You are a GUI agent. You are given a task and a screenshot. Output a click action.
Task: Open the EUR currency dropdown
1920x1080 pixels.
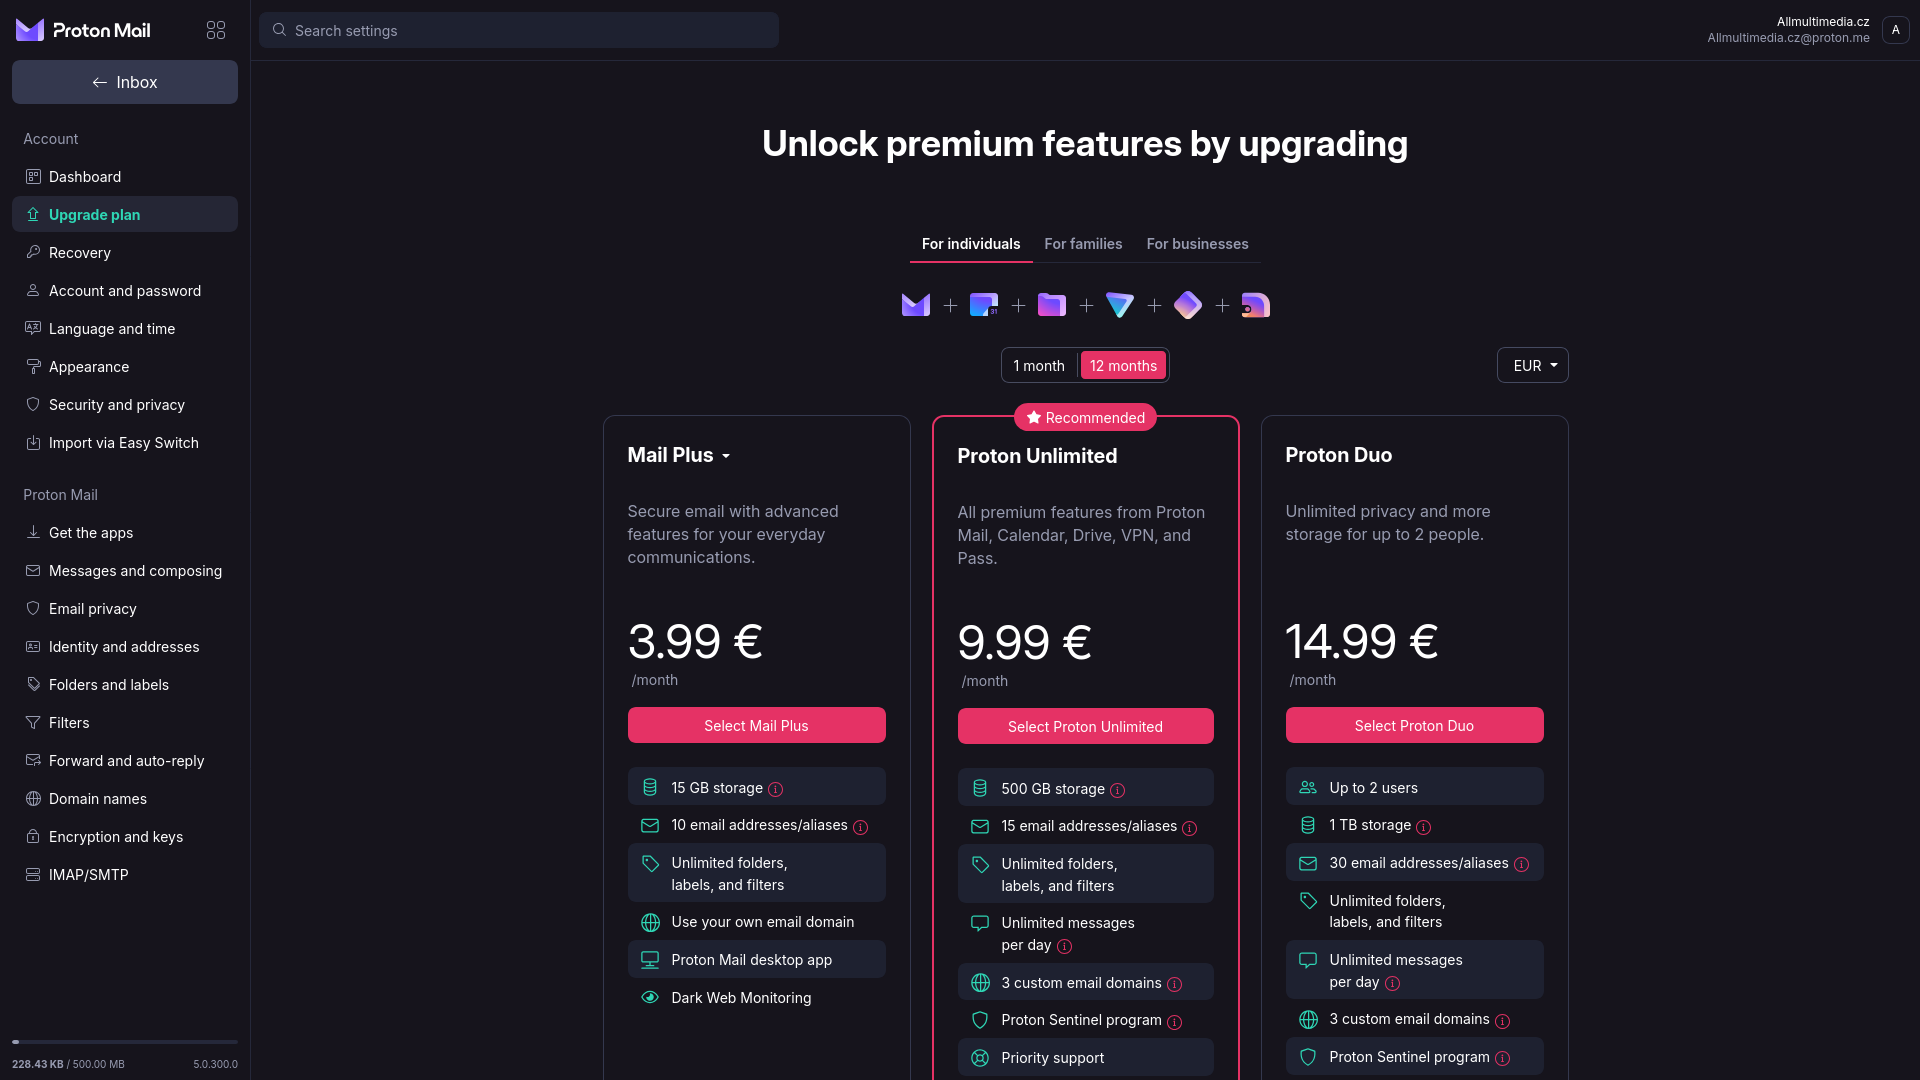click(1533, 366)
